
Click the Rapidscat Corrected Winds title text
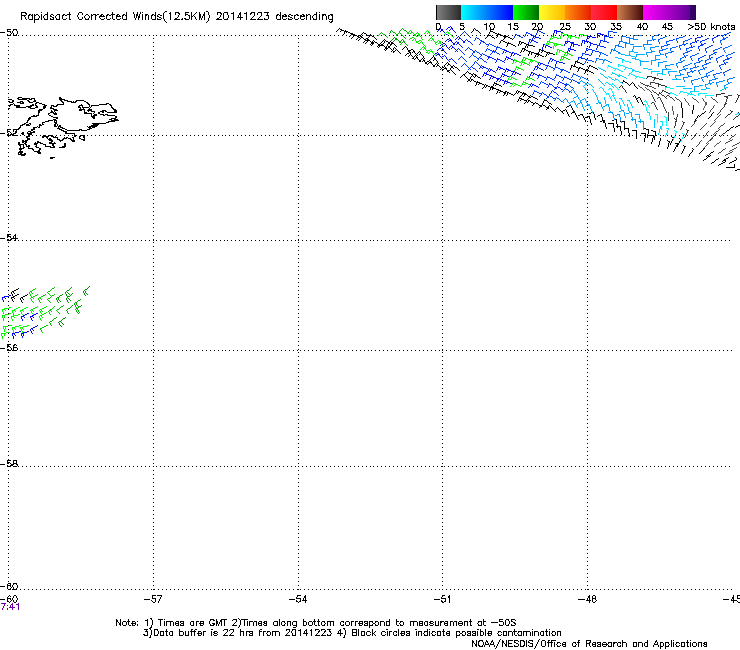[x=177, y=16]
